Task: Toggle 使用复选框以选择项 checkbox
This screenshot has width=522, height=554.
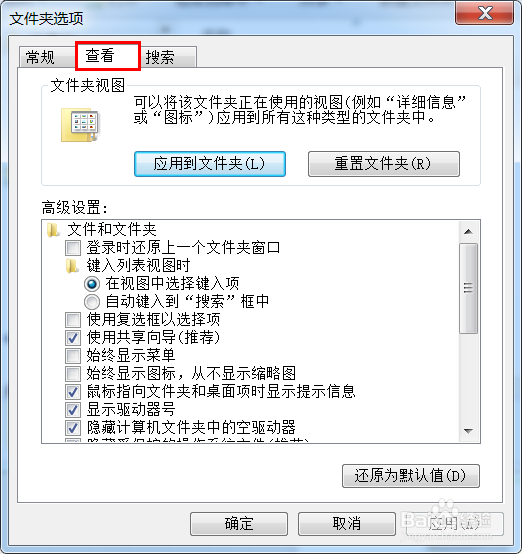Action: (73, 320)
